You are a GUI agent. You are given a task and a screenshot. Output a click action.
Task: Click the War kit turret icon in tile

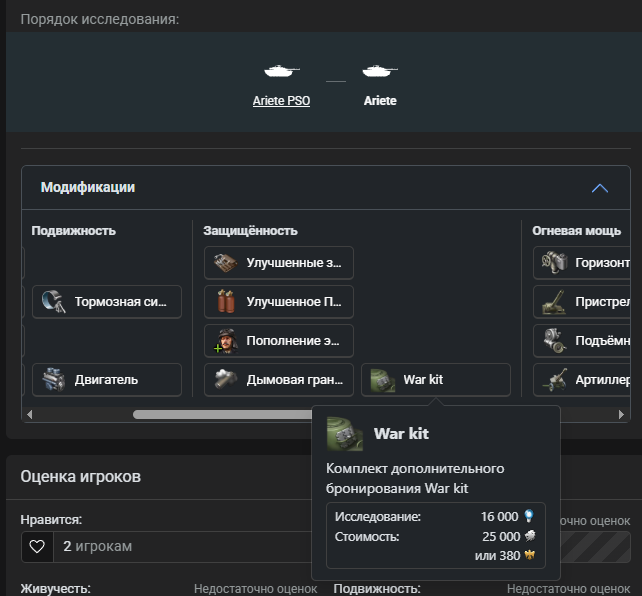tap(382, 380)
